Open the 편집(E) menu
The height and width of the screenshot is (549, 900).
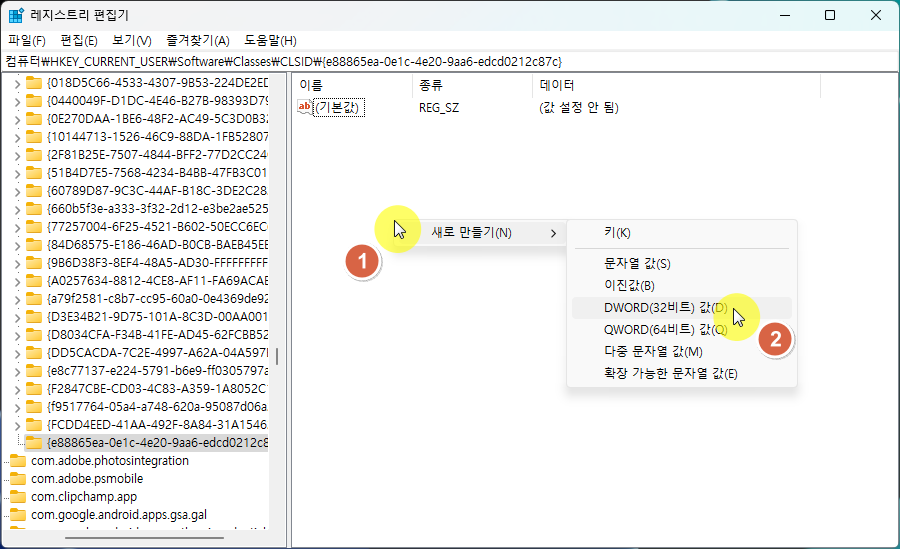(79, 41)
